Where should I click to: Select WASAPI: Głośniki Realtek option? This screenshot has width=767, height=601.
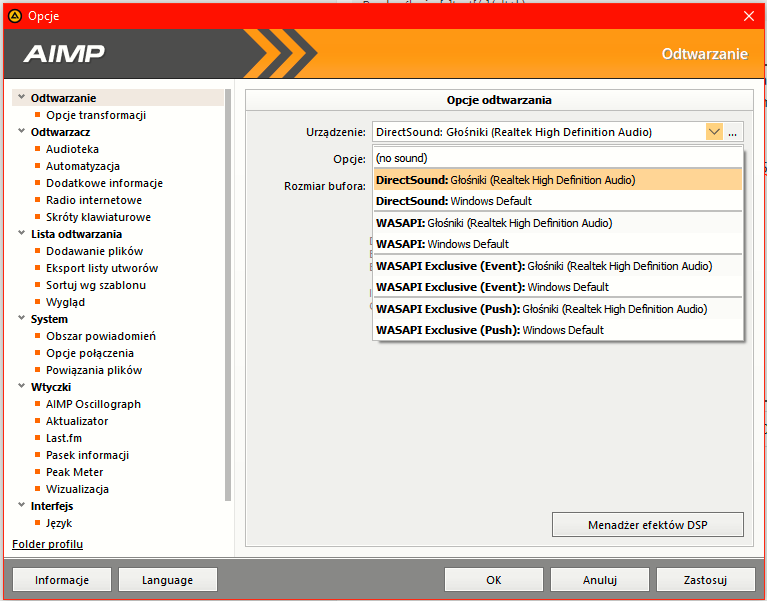coord(558,223)
